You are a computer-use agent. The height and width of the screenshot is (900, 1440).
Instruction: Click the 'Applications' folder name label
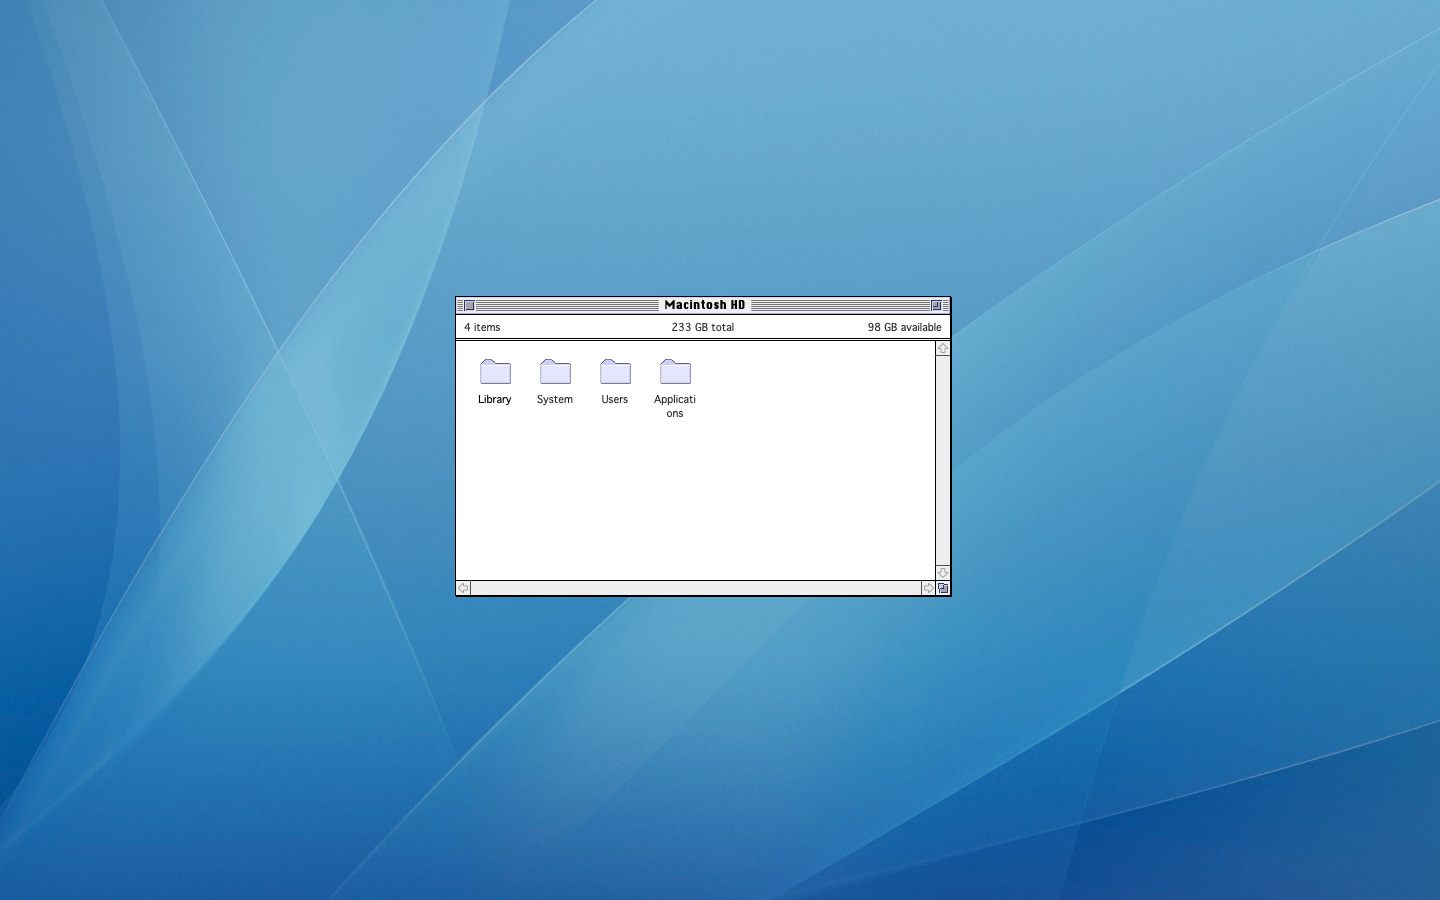pyautogui.click(x=675, y=406)
